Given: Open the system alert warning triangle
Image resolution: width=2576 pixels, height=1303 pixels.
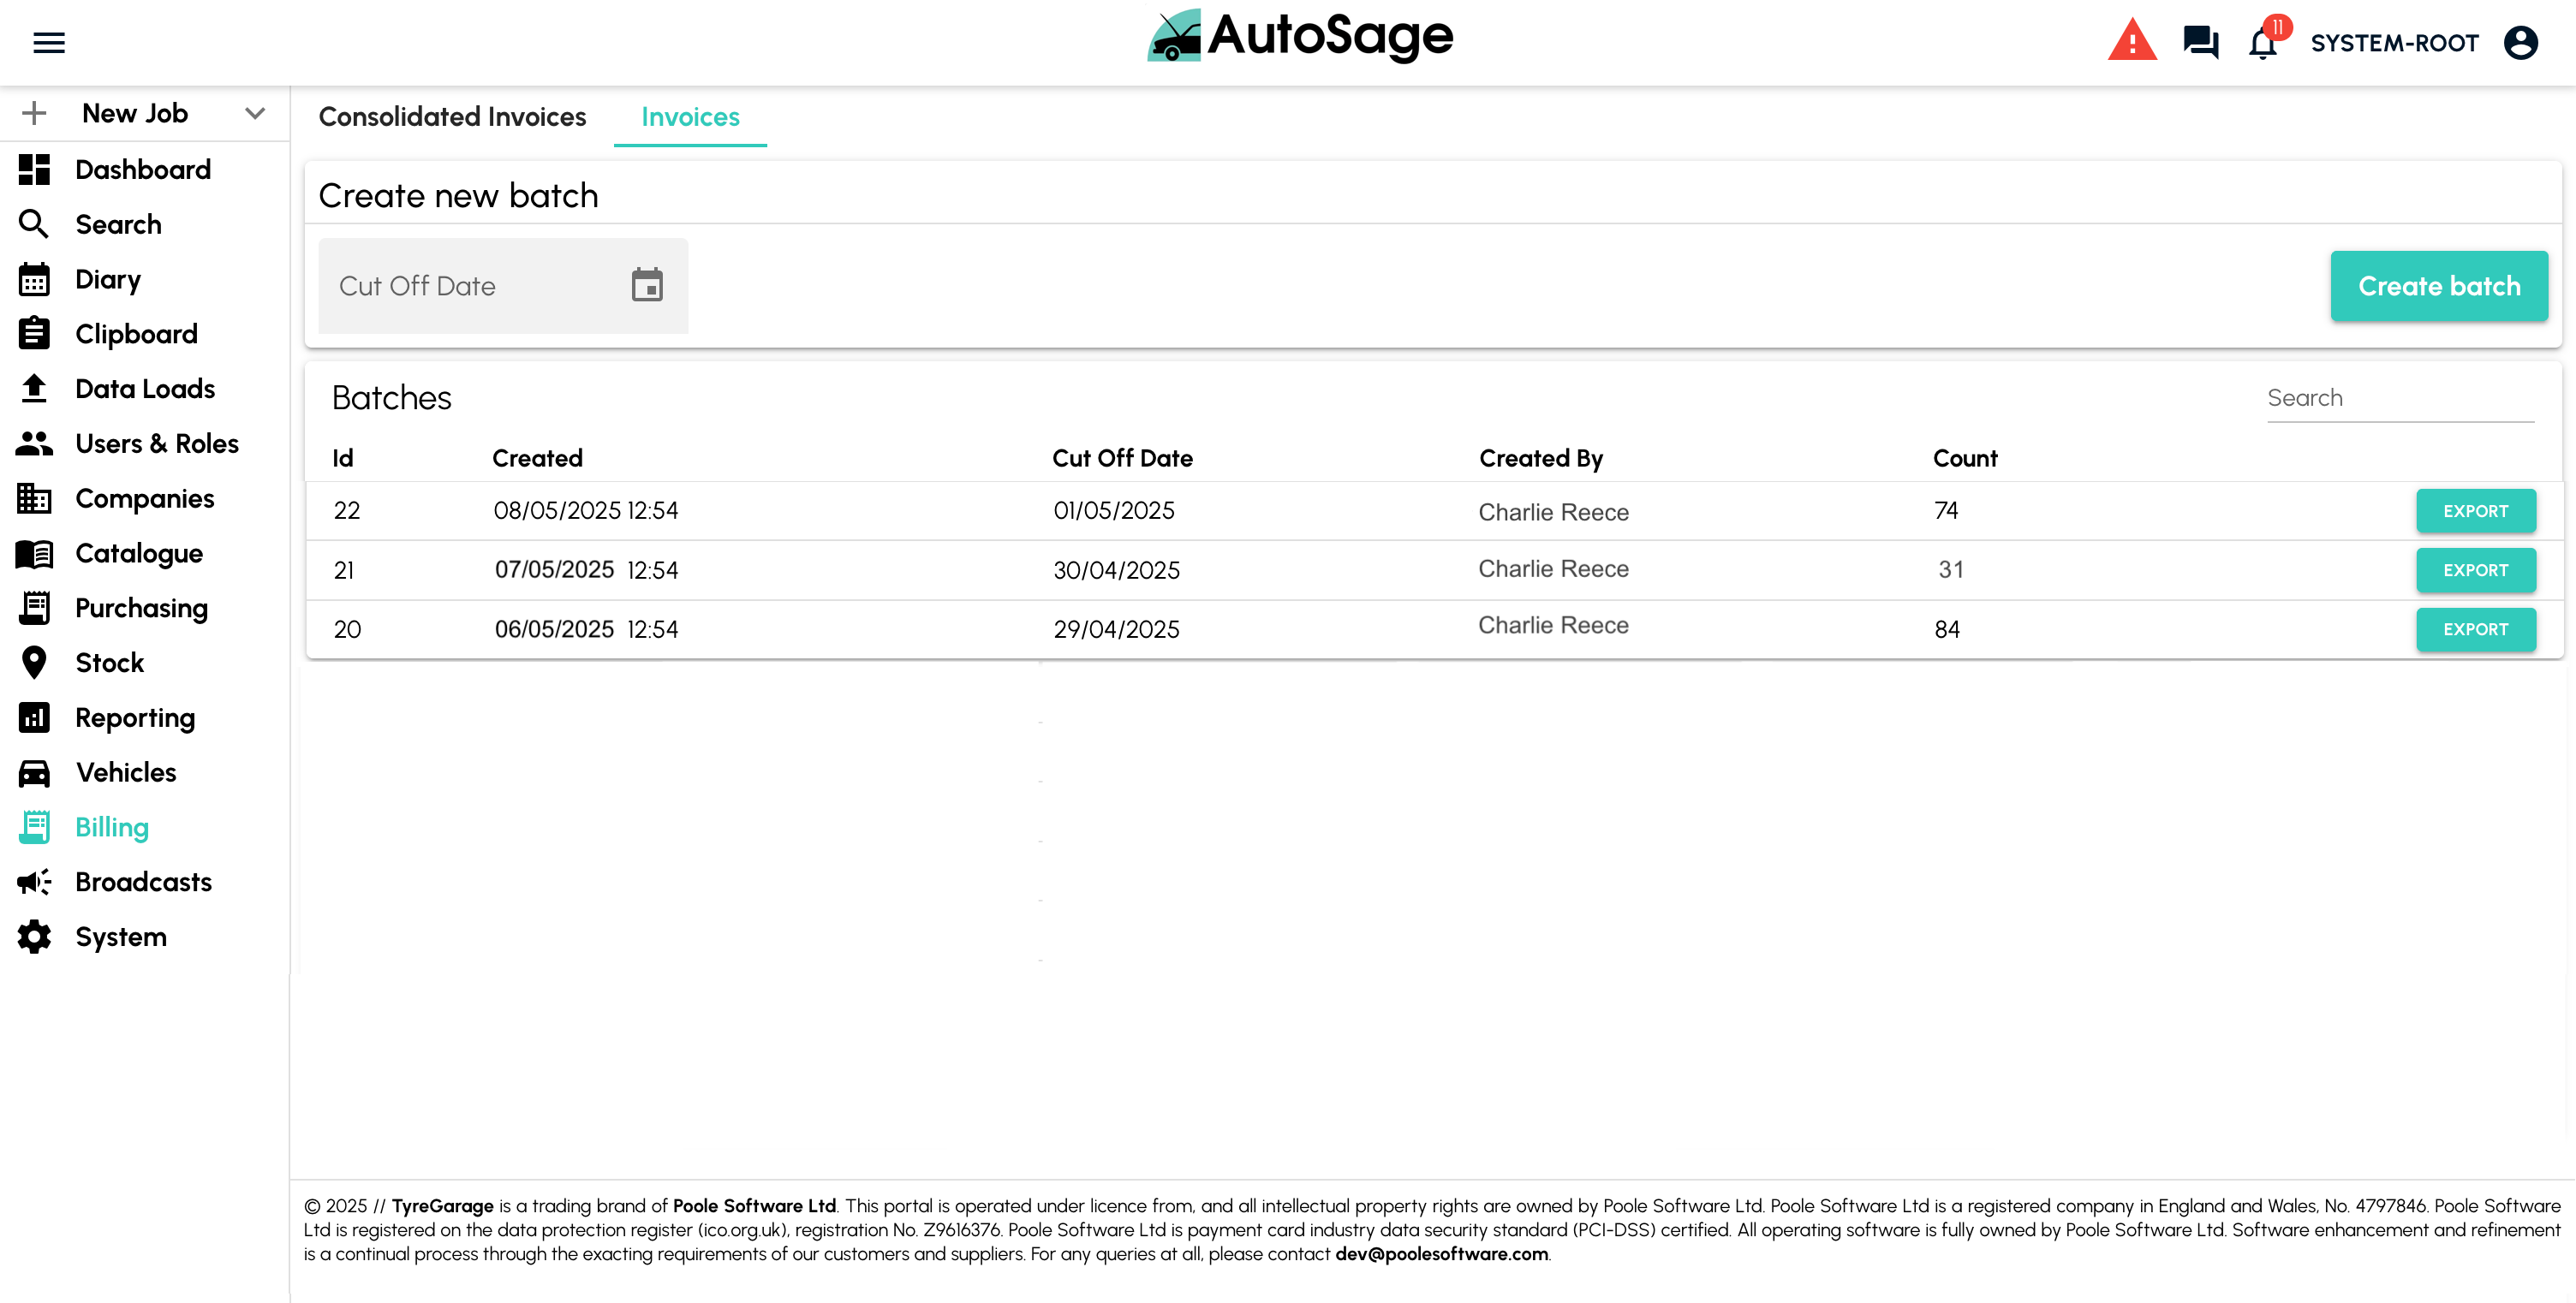Looking at the screenshot, I should [2132, 42].
